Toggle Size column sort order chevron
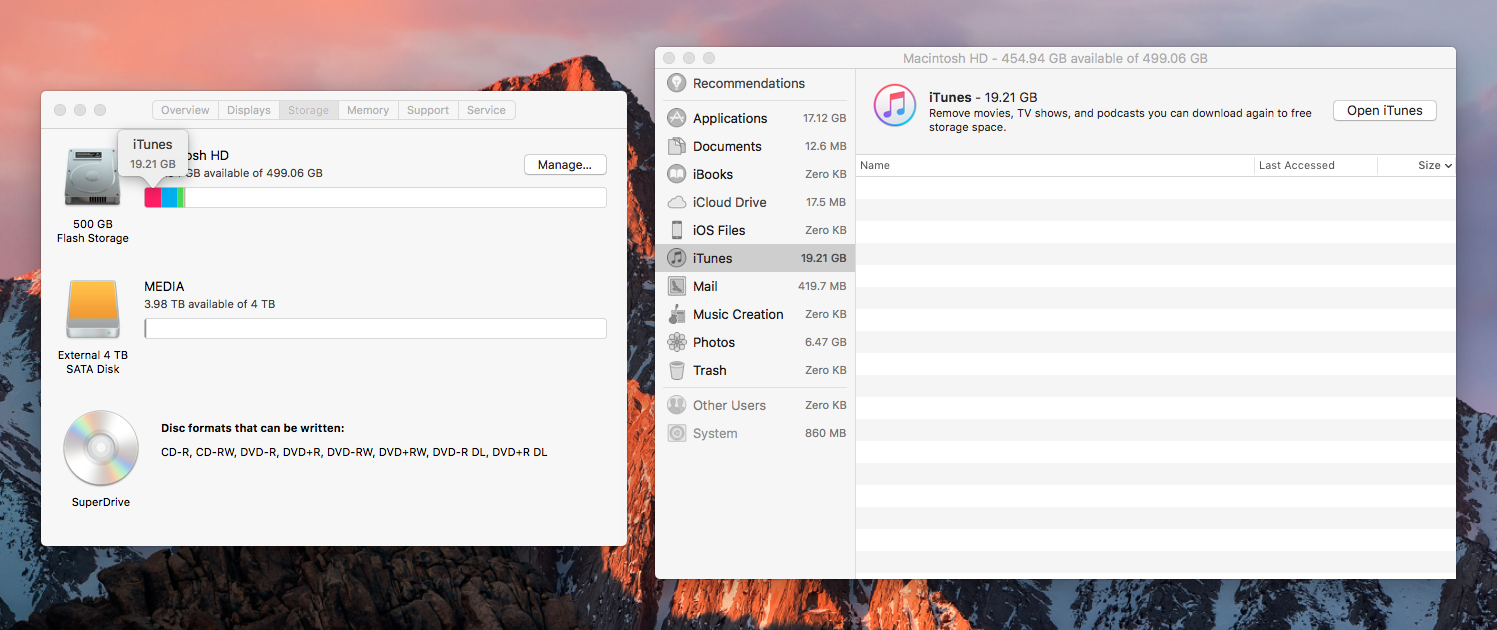The width and height of the screenshot is (1497, 630). tap(1448, 166)
